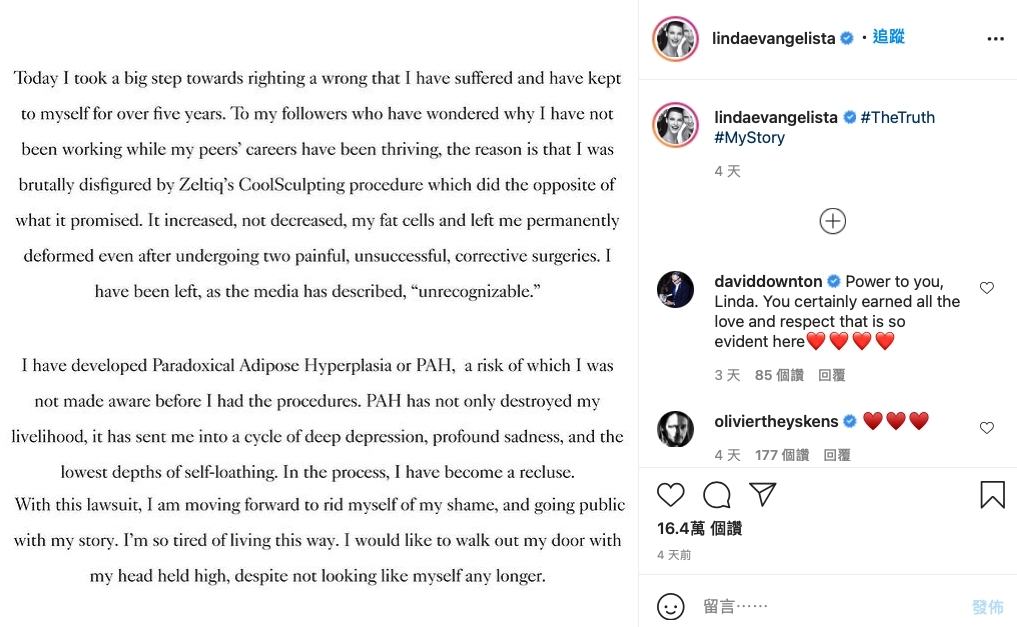
Task: Open the #TheTruth hashtag
Action: pos(897,117)
